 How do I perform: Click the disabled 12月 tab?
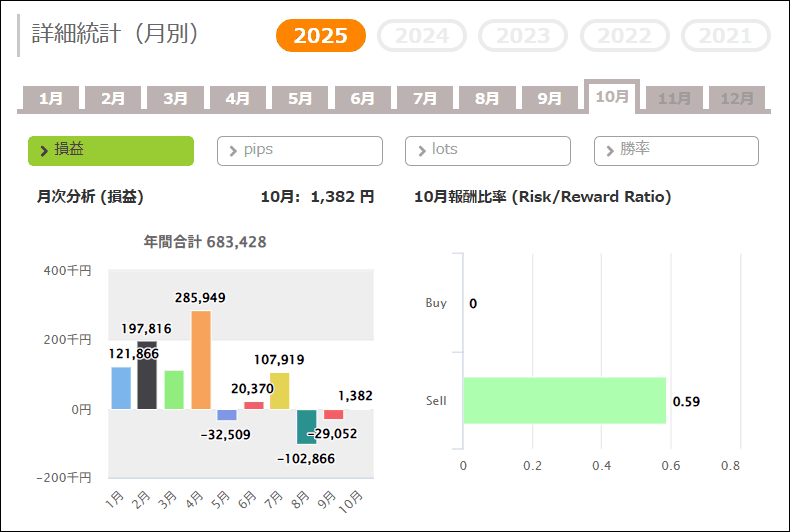737,98
